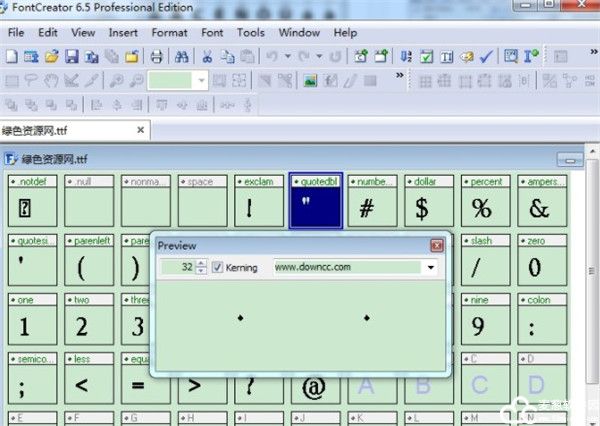This screenshot has height=426, width=600.
Task: Expand the main toolbar overflow chevron
Action: pyautogui.click(x=593, y=51)
